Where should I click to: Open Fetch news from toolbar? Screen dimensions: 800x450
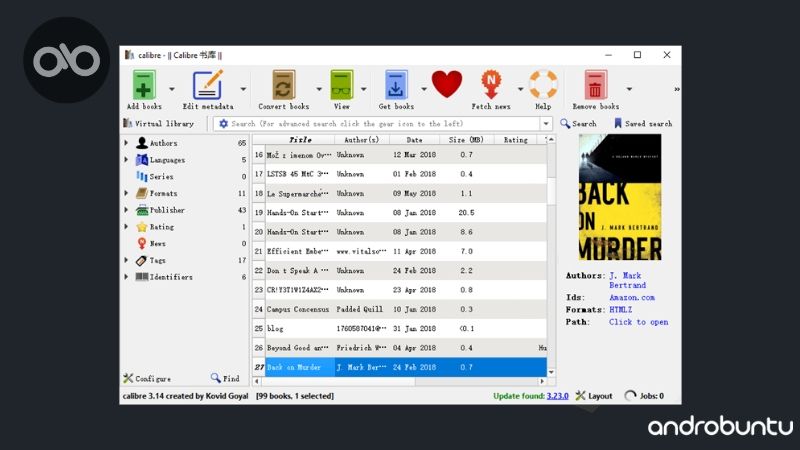click(490, 84)
